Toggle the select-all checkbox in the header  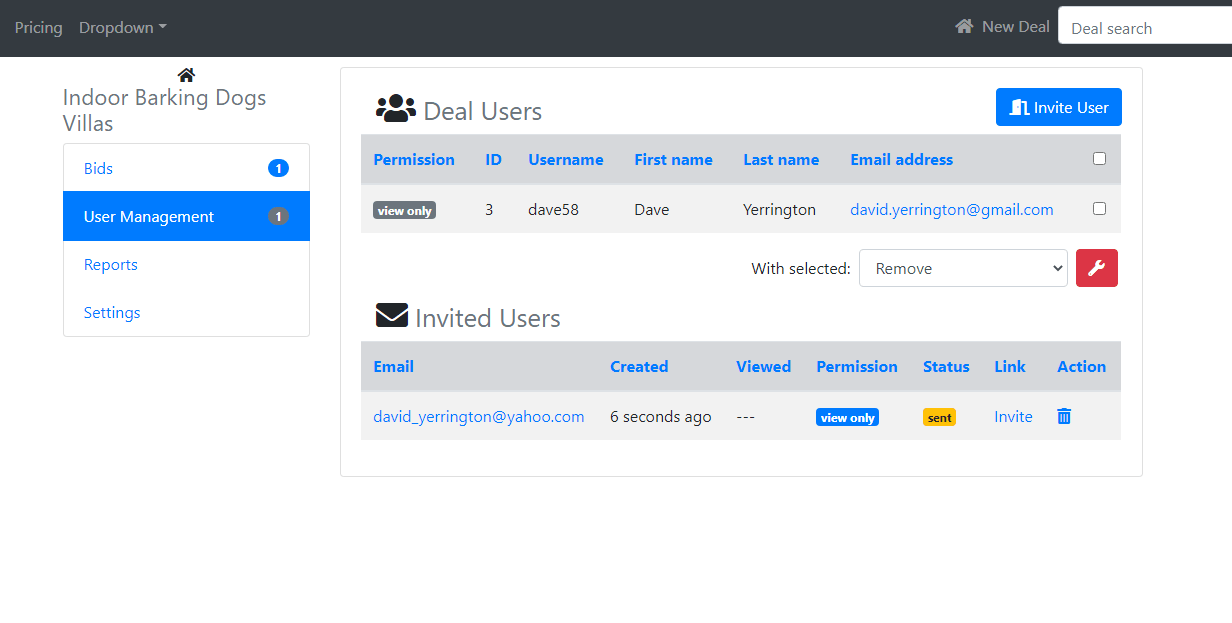(1099, 159)
